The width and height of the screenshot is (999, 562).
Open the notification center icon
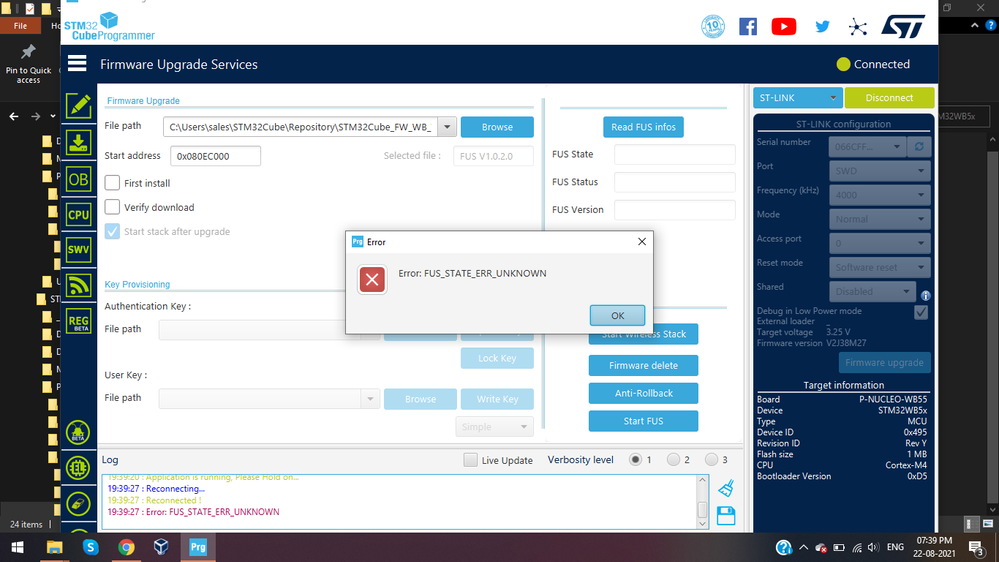coord(977,547)
